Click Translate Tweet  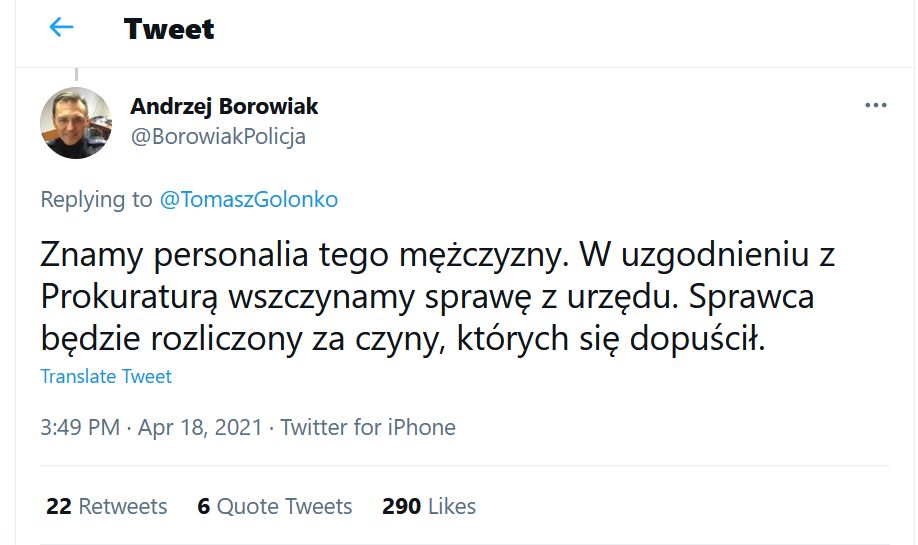pyautogui.click(x=106, y=376)
